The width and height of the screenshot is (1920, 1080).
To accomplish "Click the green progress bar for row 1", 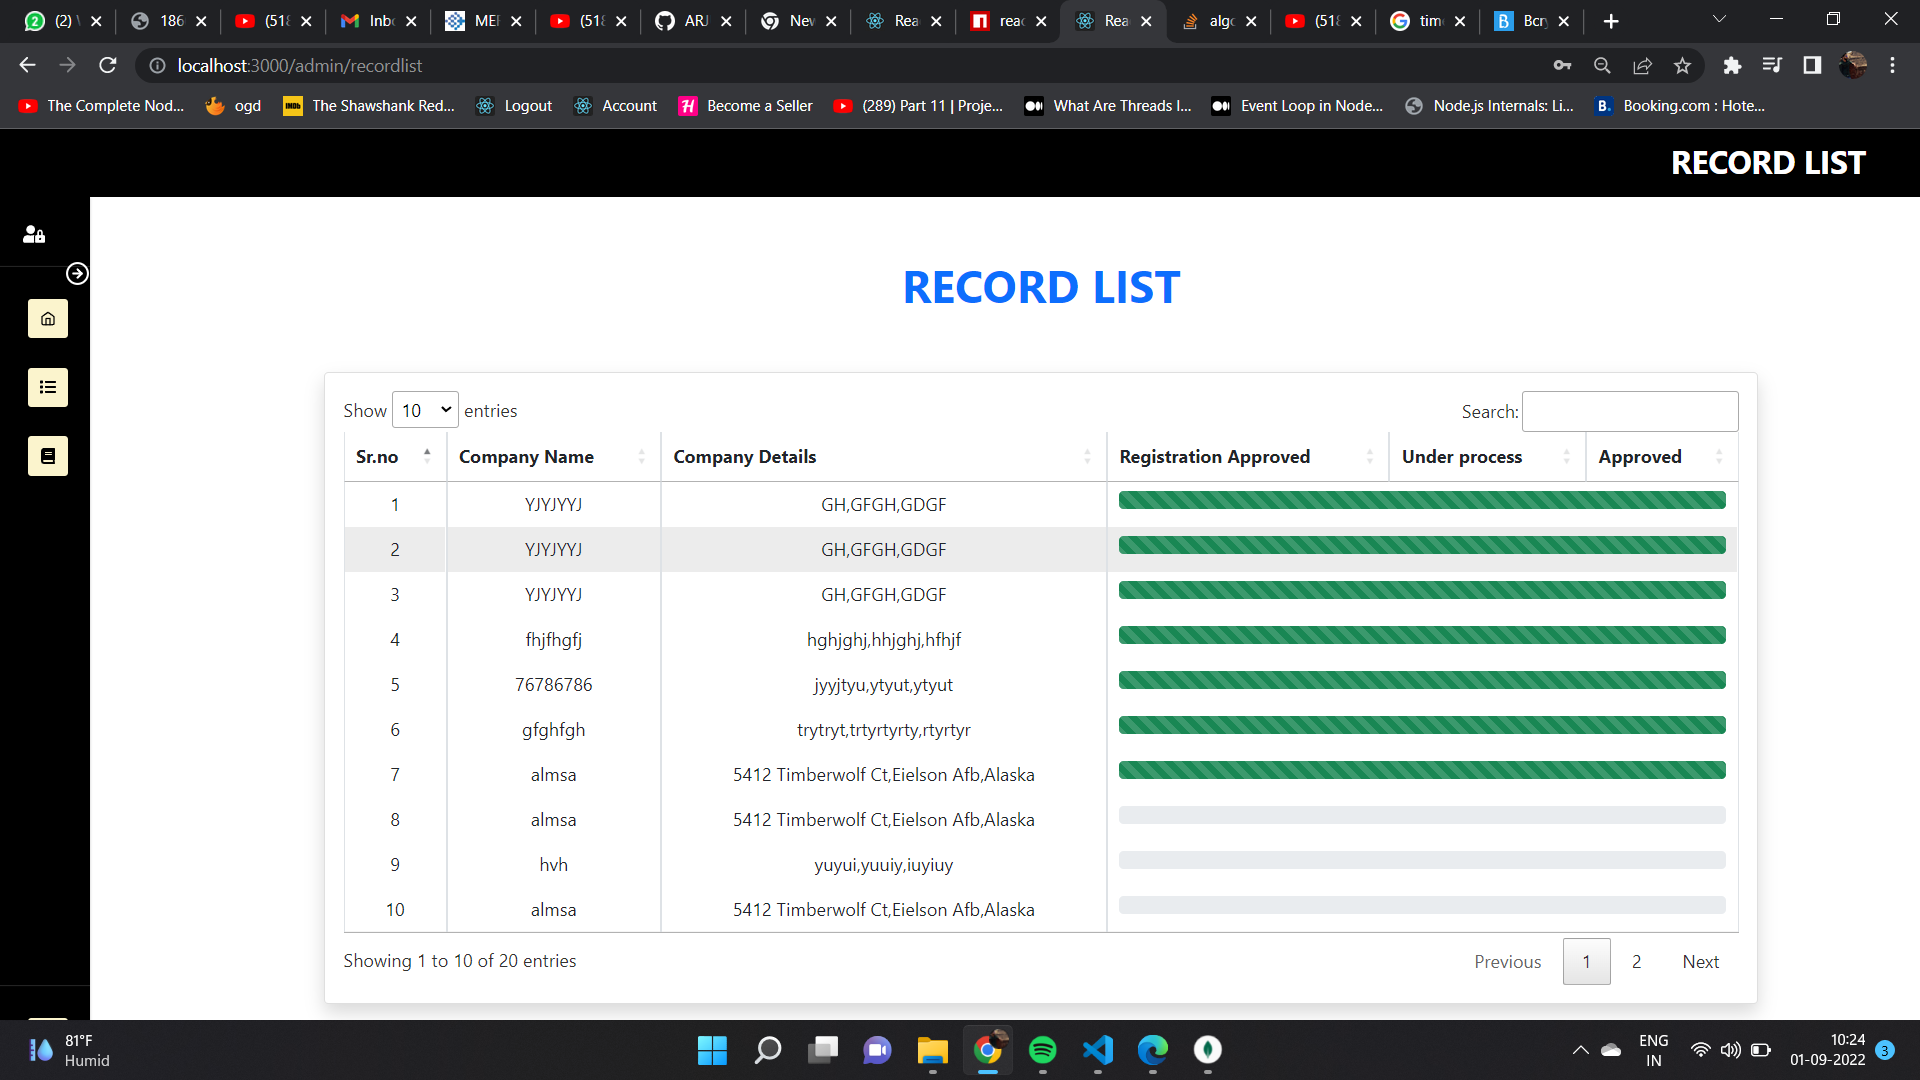I will click(x=1421, y=500).
